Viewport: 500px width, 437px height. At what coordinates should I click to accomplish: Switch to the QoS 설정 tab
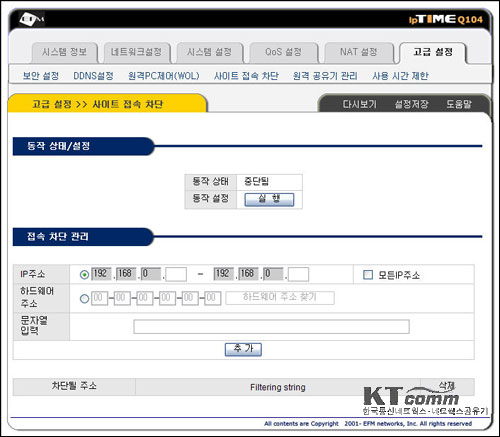[x=283, y=52]
